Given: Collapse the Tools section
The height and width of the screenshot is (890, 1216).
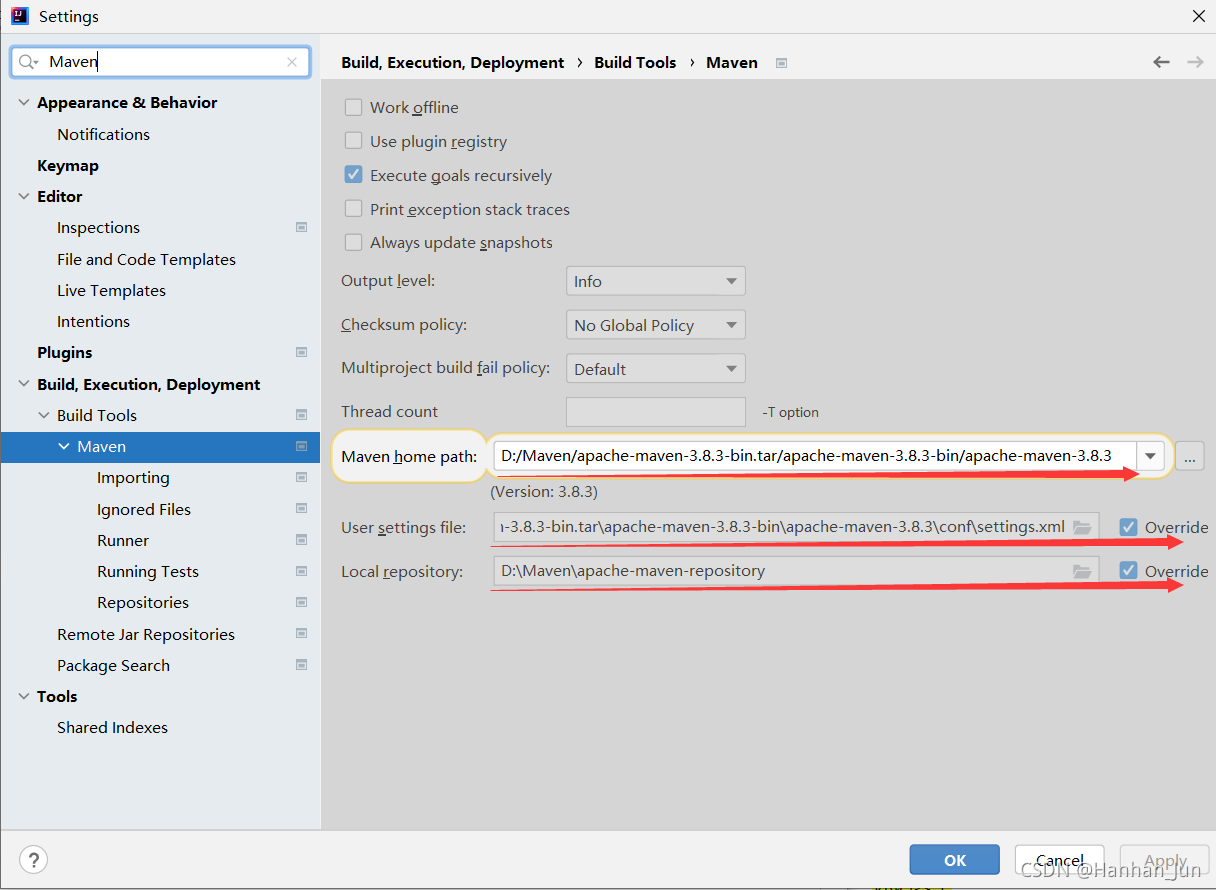Looking at the screenshot, I should (24, 697).
